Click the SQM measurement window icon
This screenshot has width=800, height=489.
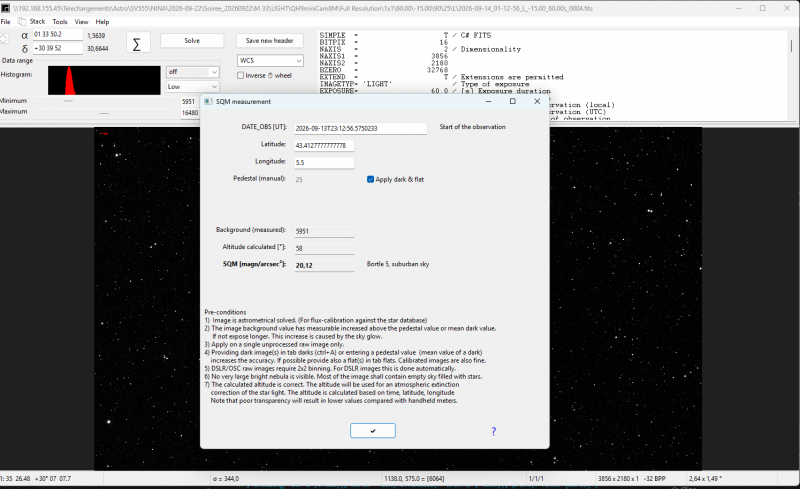coord(208,102)
